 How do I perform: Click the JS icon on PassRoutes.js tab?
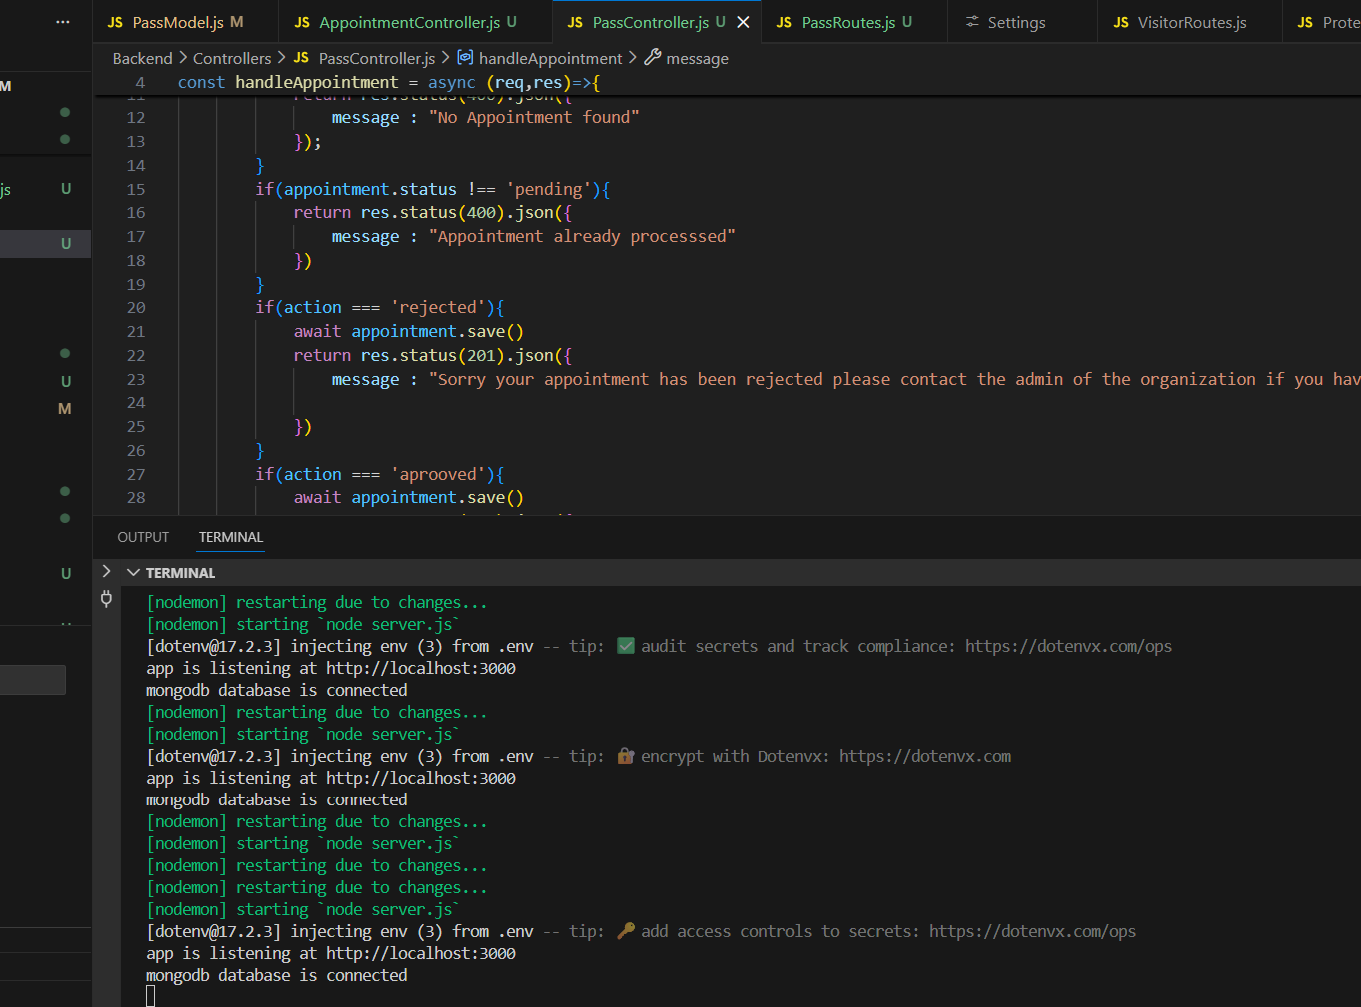(784, 22)
